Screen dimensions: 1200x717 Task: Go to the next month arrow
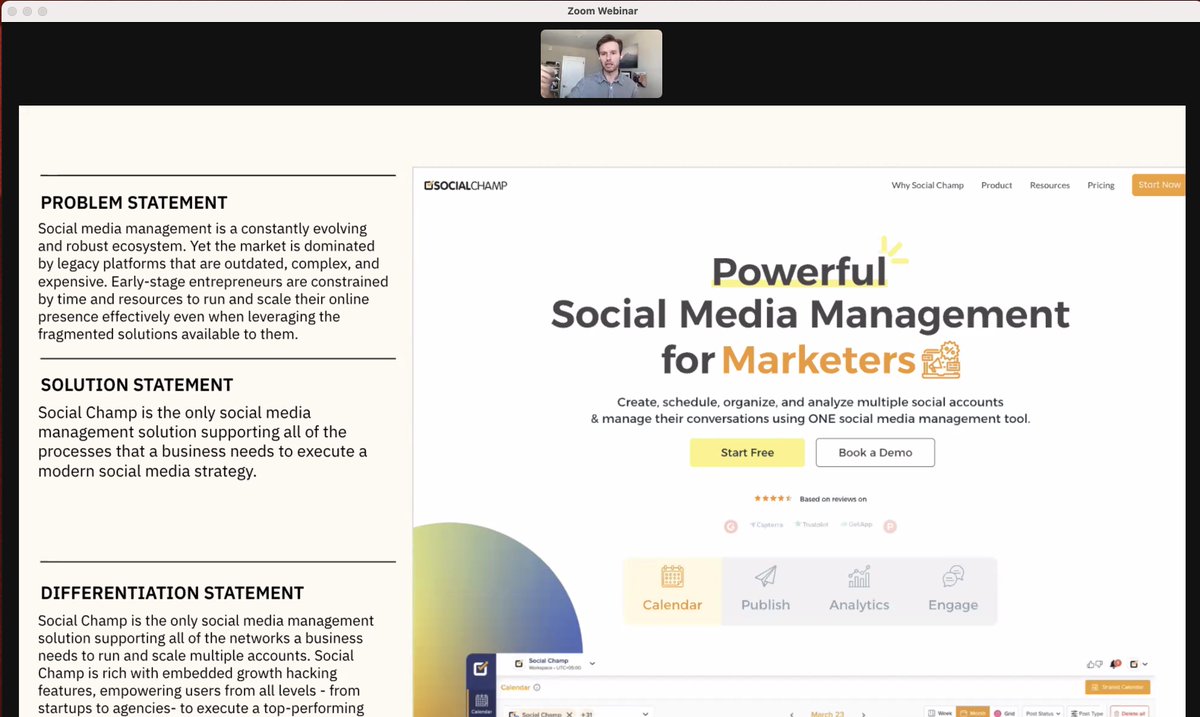[863, 714]
